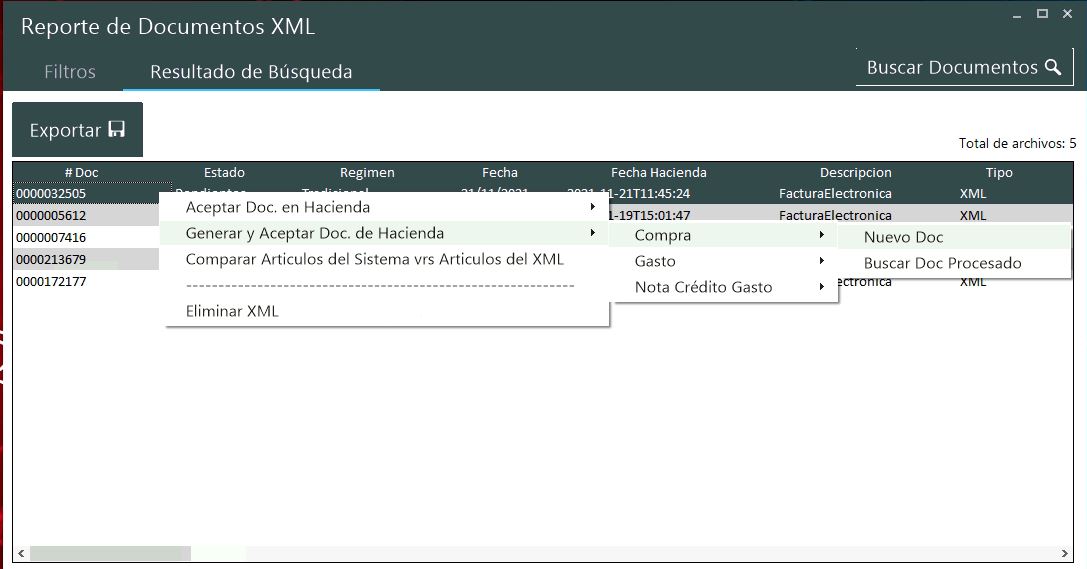
Task: Click the Exportar save button
Action: (x=77, y=130)
